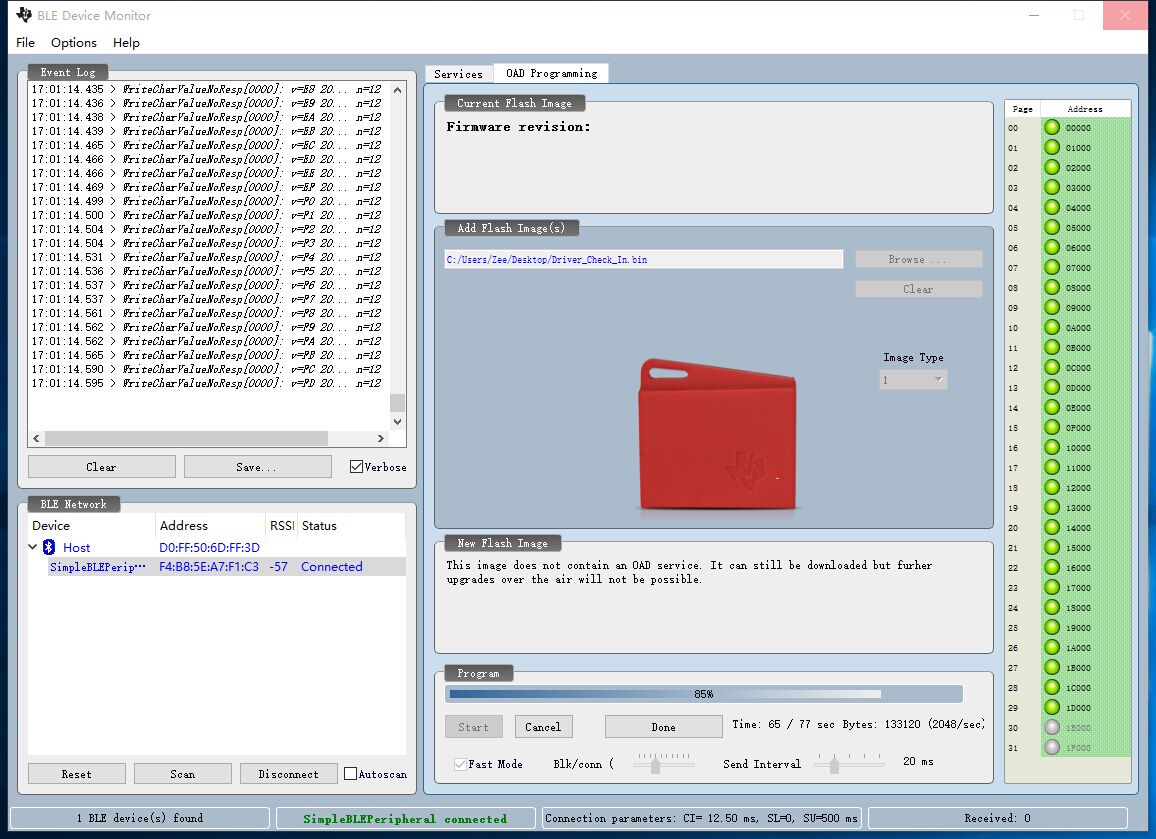Click the green LED for page 20
This screenshot has height=839, width=1156.
(x=1052, y=527)
